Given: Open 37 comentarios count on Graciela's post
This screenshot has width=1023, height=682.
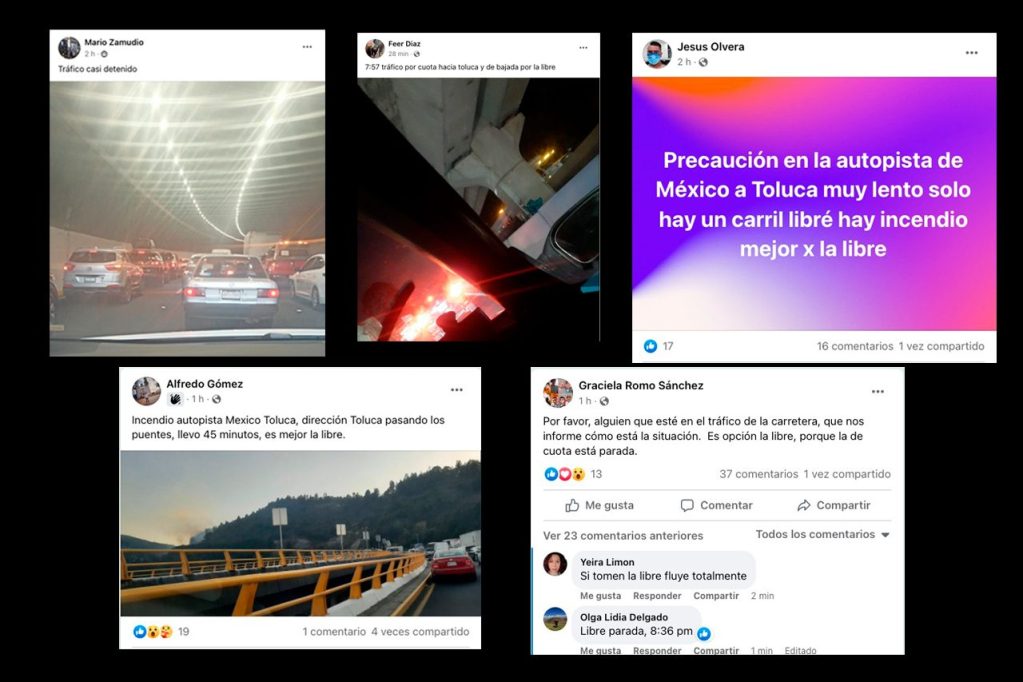Looking at the screenshot, I should [759, 474].
